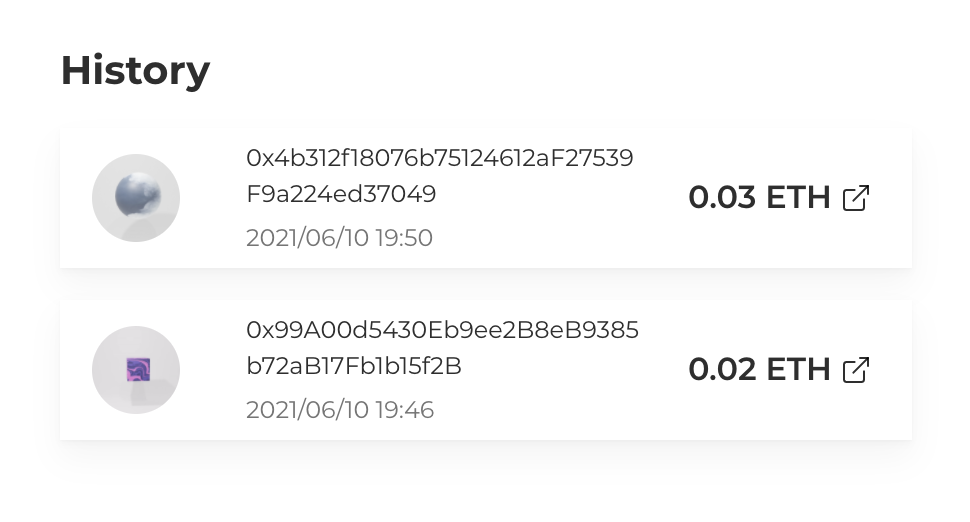
Task: Select address starting 0x99A00d5430Eb
Action: (x=442, y=348)
